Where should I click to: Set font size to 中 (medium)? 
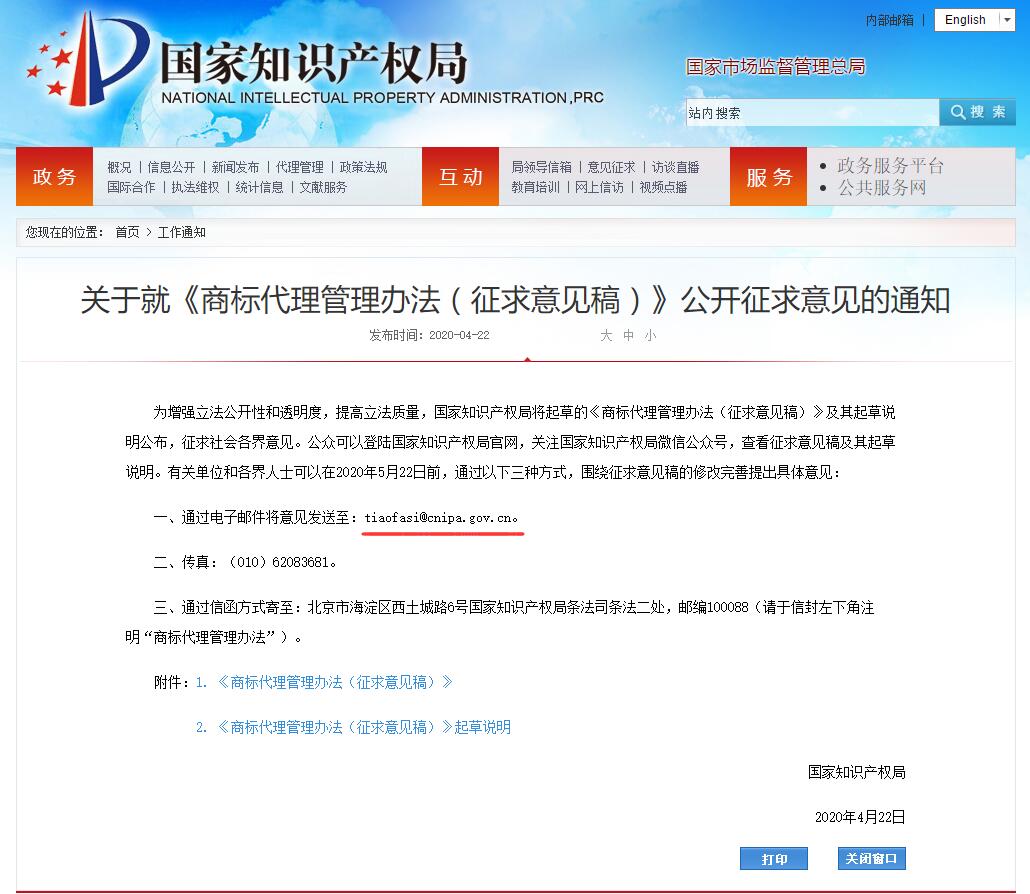(629, 336)
